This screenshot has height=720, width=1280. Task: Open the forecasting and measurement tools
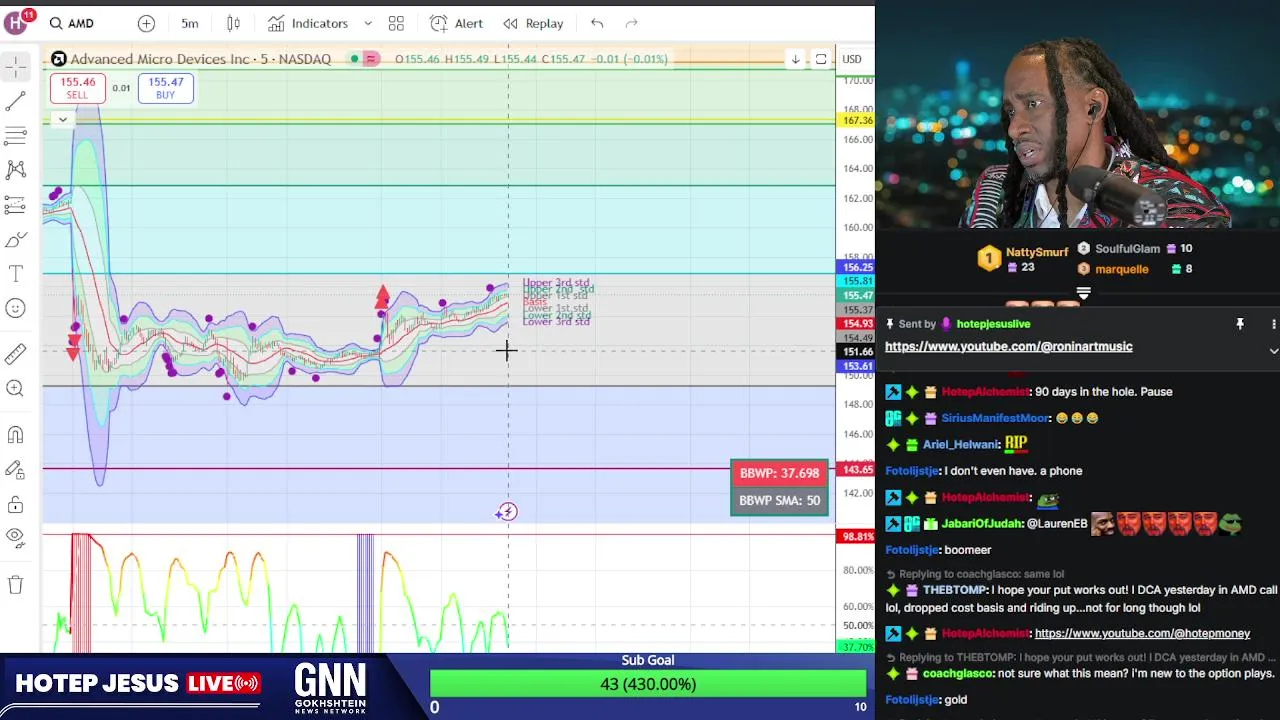[x=15, y=204]
